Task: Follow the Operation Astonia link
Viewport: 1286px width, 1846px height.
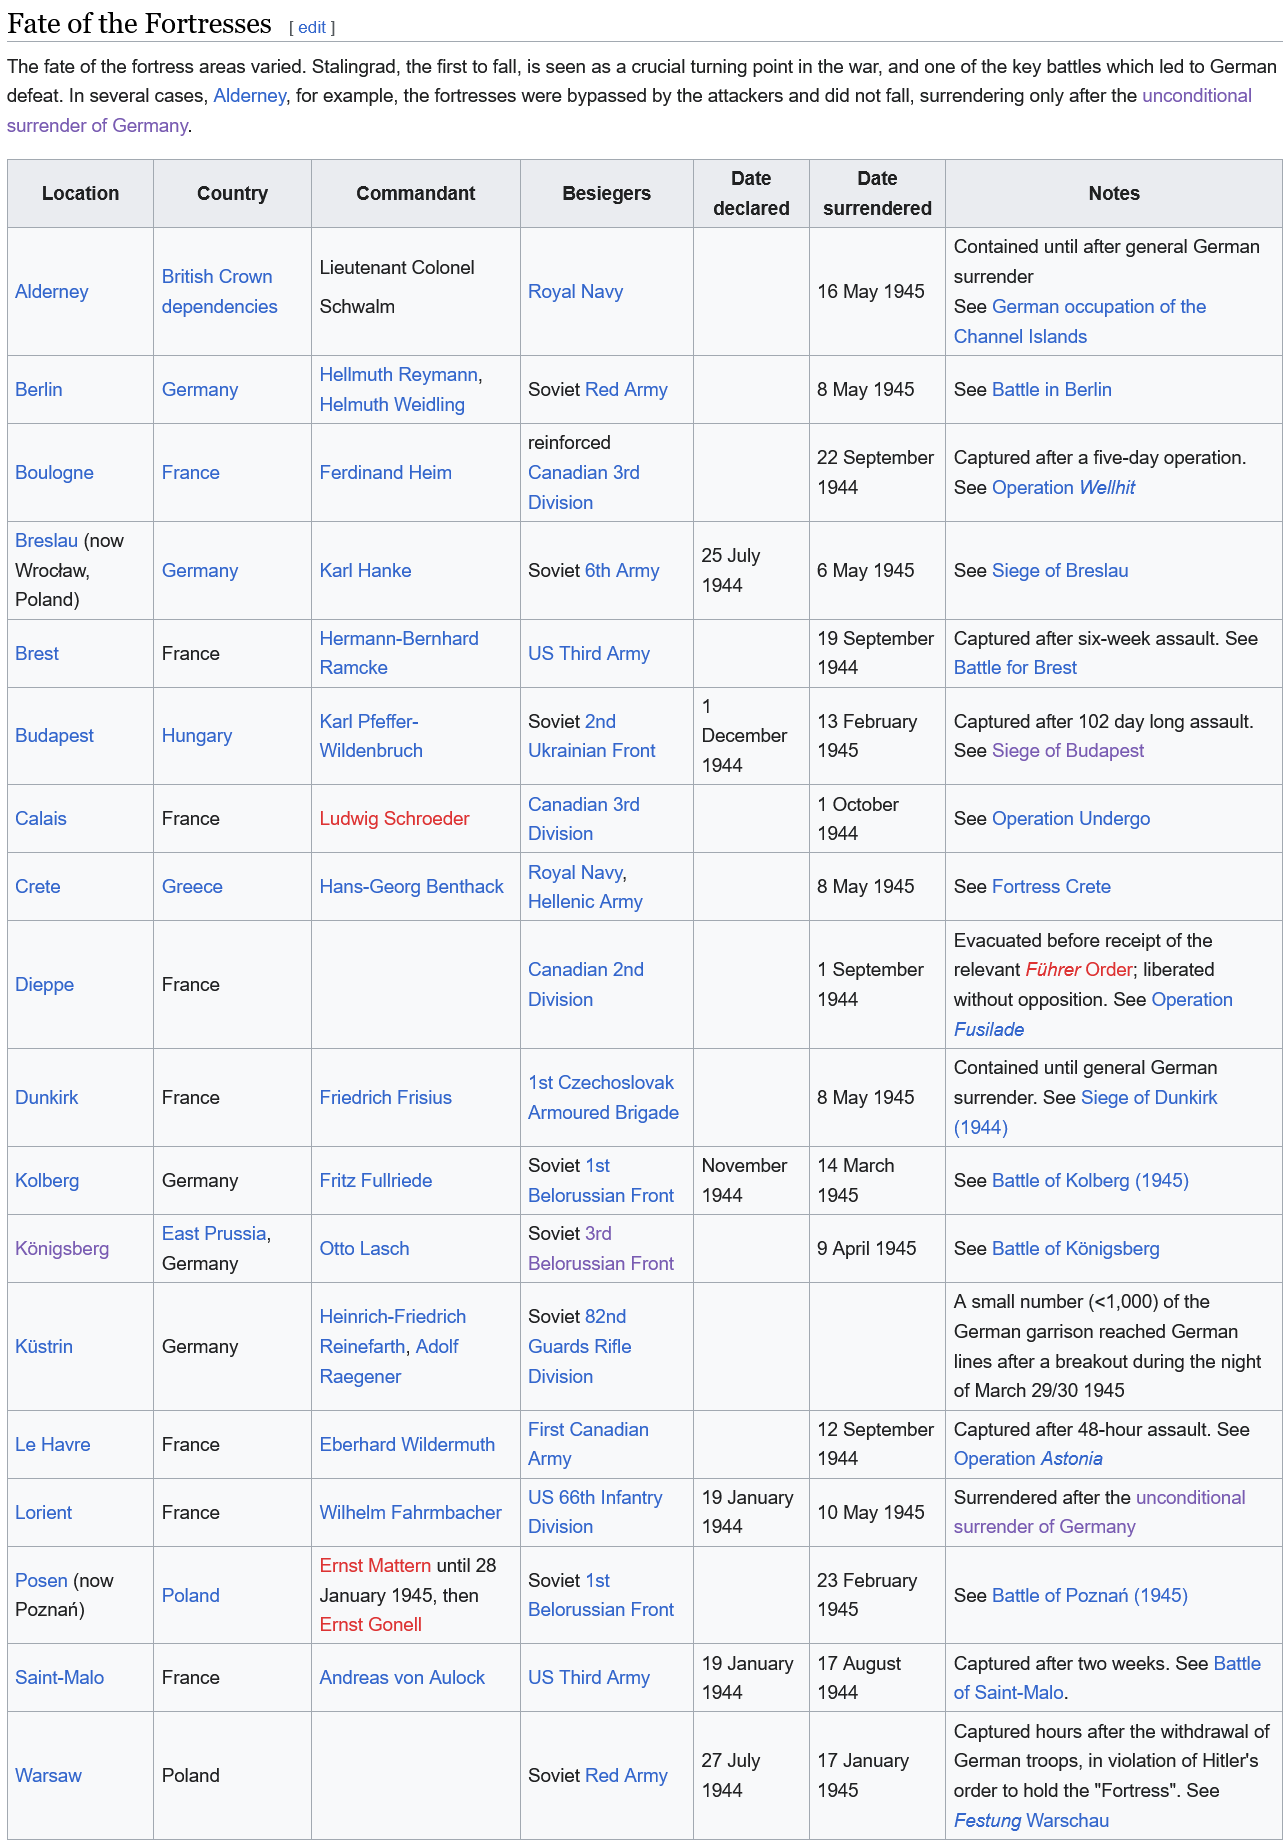Action: pos(1028,1459)
